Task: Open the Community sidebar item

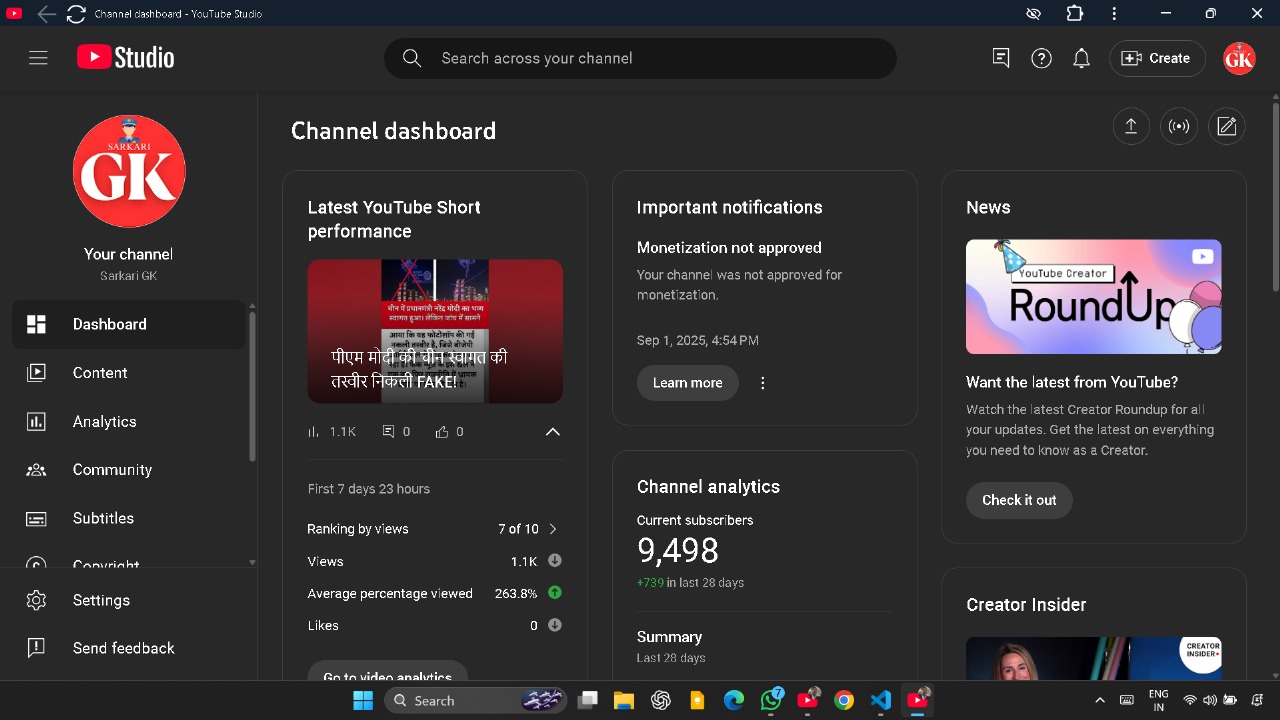Action: [128, 470]
